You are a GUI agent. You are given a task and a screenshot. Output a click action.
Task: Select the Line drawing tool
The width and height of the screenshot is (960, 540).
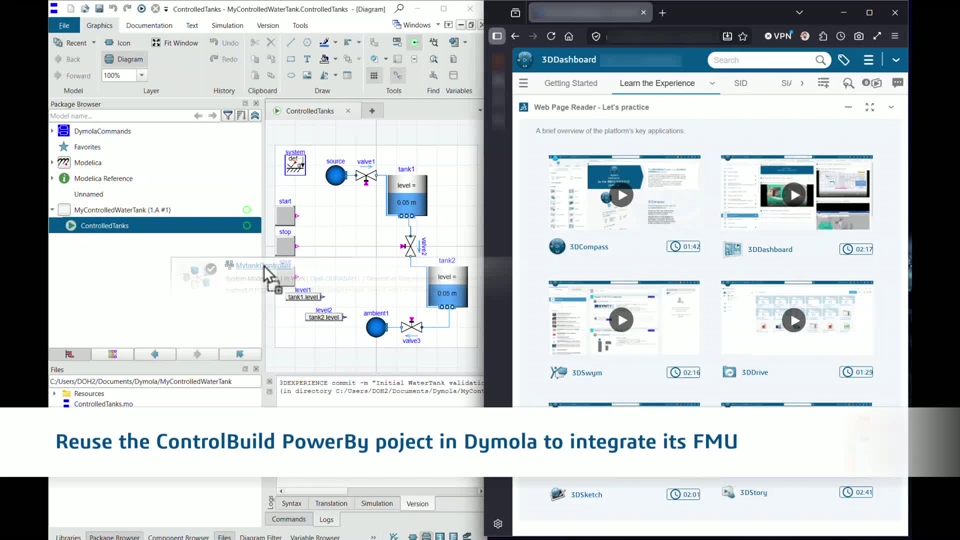point(291,42)
